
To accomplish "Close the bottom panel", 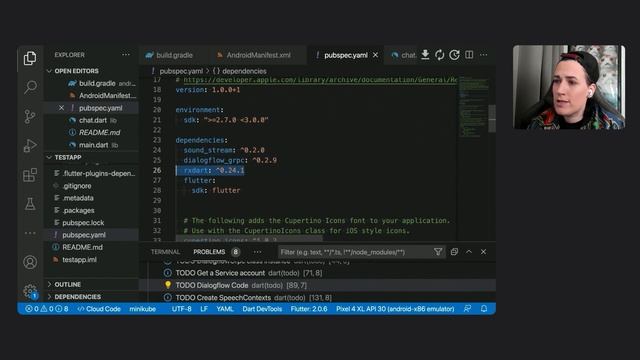I will [x=484, y=252].
